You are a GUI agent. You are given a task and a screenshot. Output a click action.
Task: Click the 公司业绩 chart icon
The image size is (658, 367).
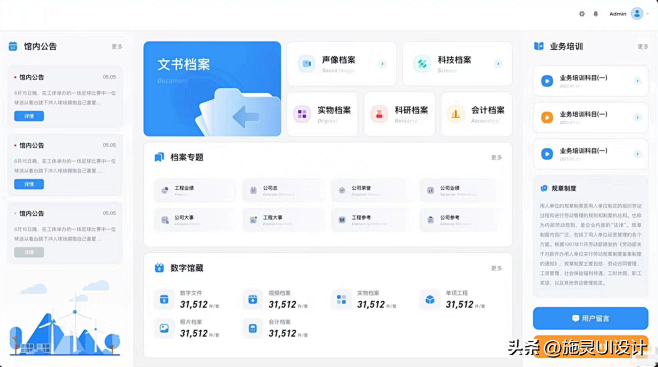click(431, 190)
